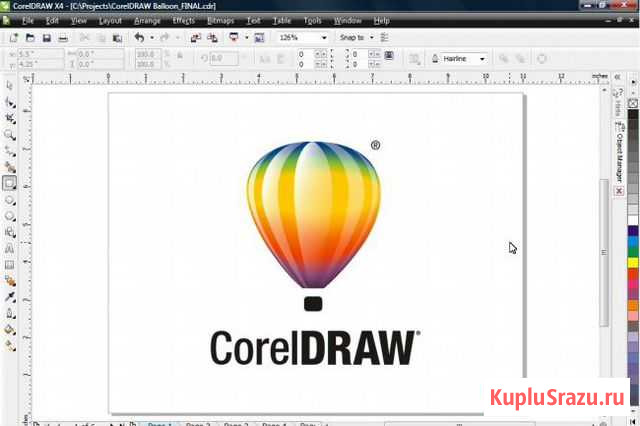Open the 126% zoom level dropdown

pos(324,38)
